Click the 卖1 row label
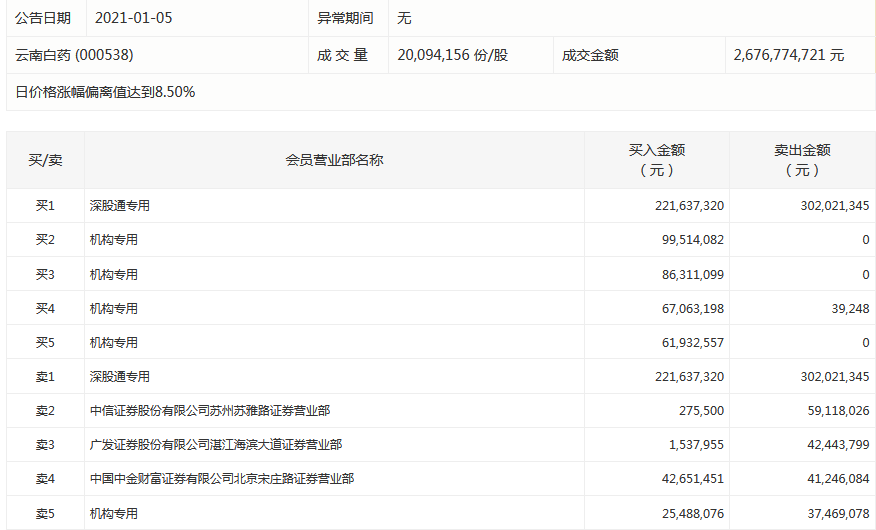The image size is (876, 530). coord(45,377)
